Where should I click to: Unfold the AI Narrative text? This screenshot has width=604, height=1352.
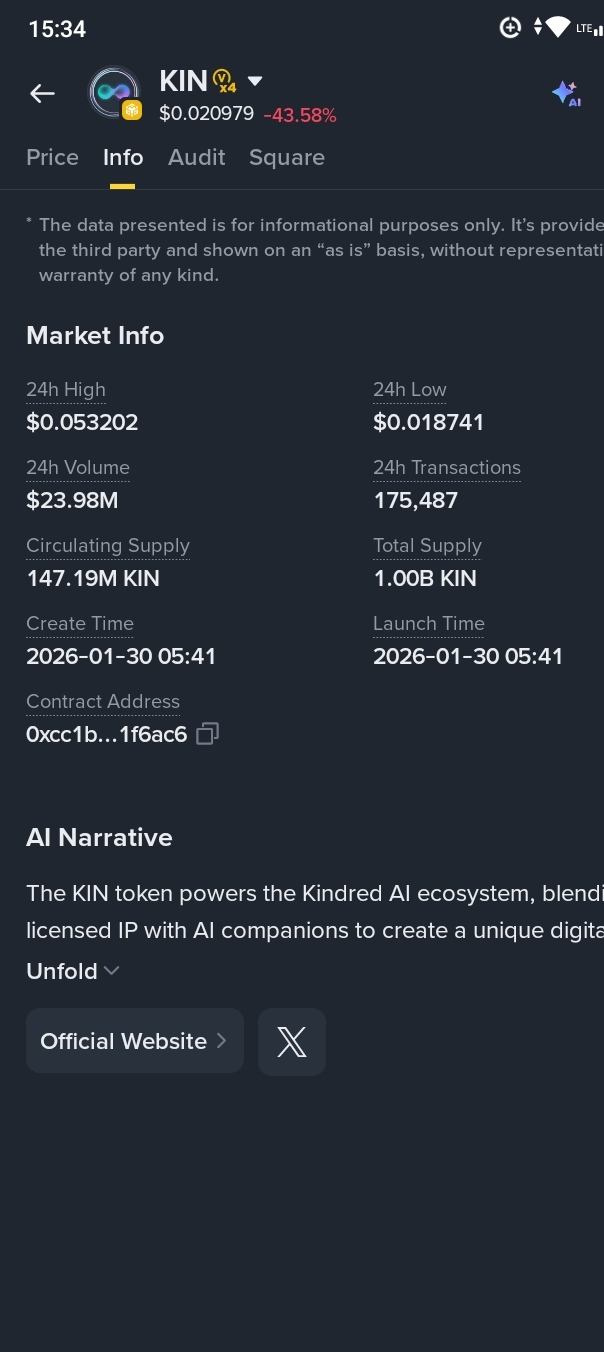click(x=73, y=971)
